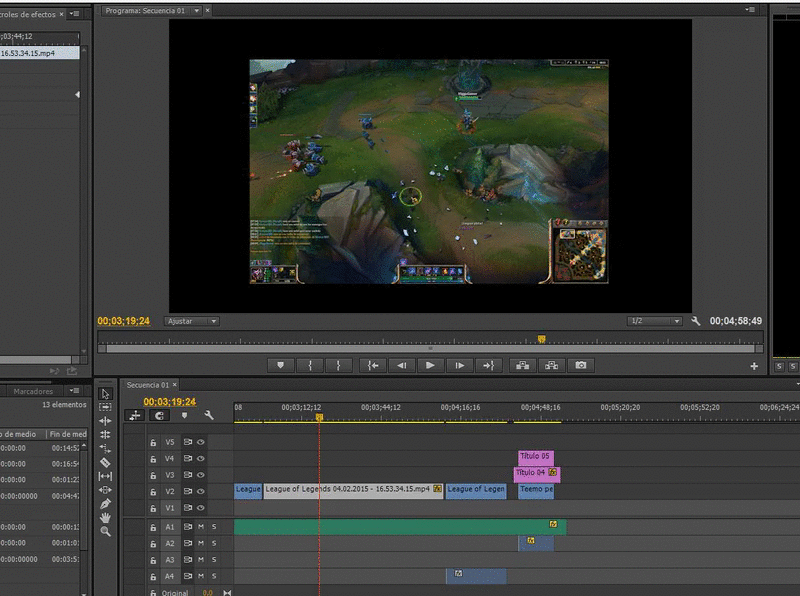The width and height of the screenshot is (800, 596).
Task: Click Program monitor current timecode field
Action: coord(123,321)
